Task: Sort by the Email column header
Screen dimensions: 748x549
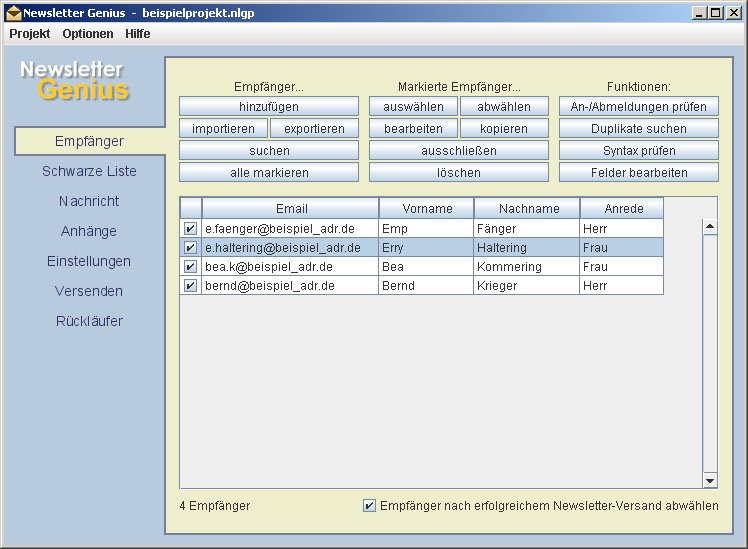Action: [291, 208]
